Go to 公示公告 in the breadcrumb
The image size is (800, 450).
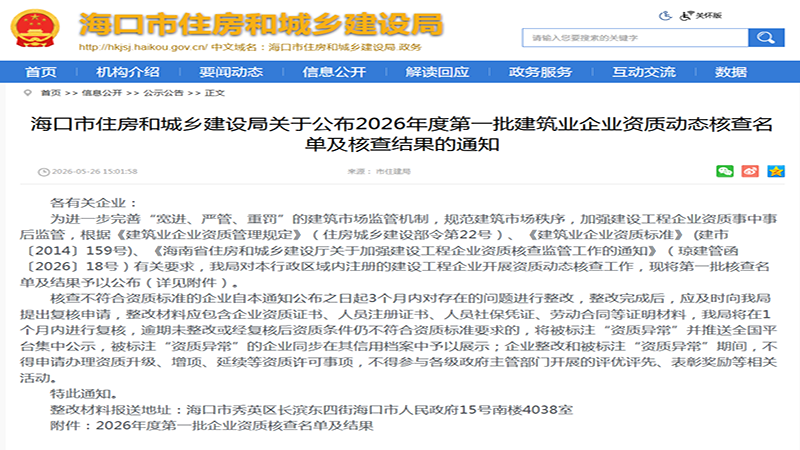163,93
